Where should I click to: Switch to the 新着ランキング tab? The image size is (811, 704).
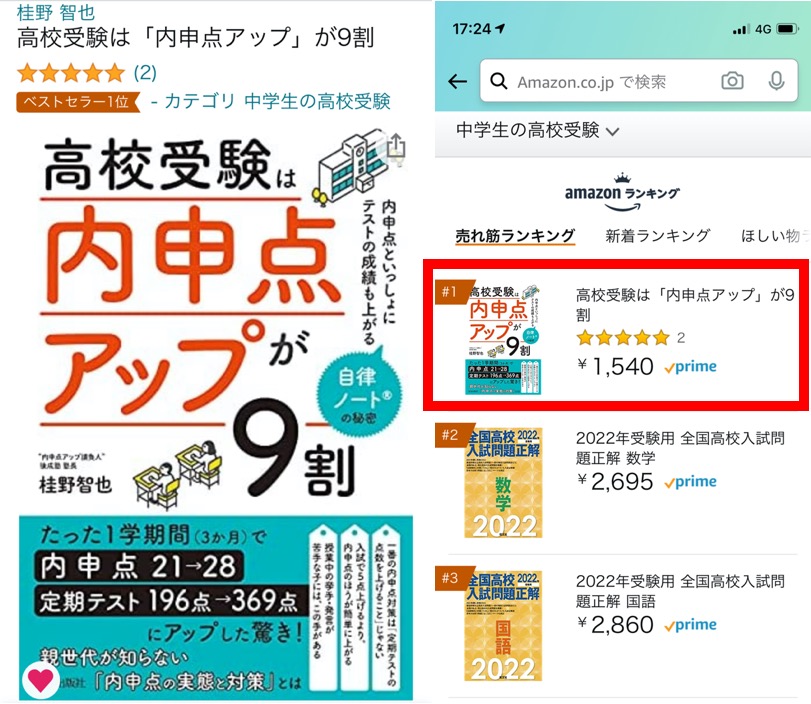[x=657, y=236]
